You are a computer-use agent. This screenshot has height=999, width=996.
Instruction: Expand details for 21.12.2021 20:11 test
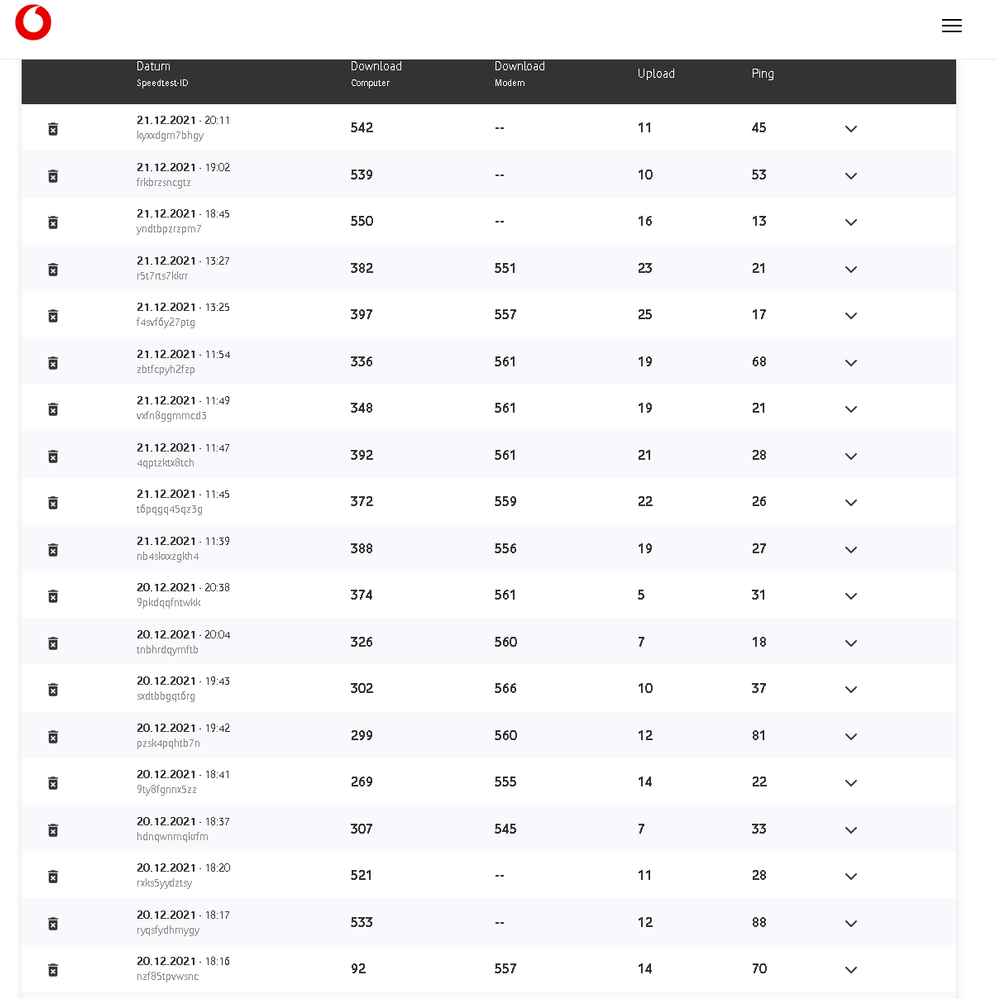851,129
